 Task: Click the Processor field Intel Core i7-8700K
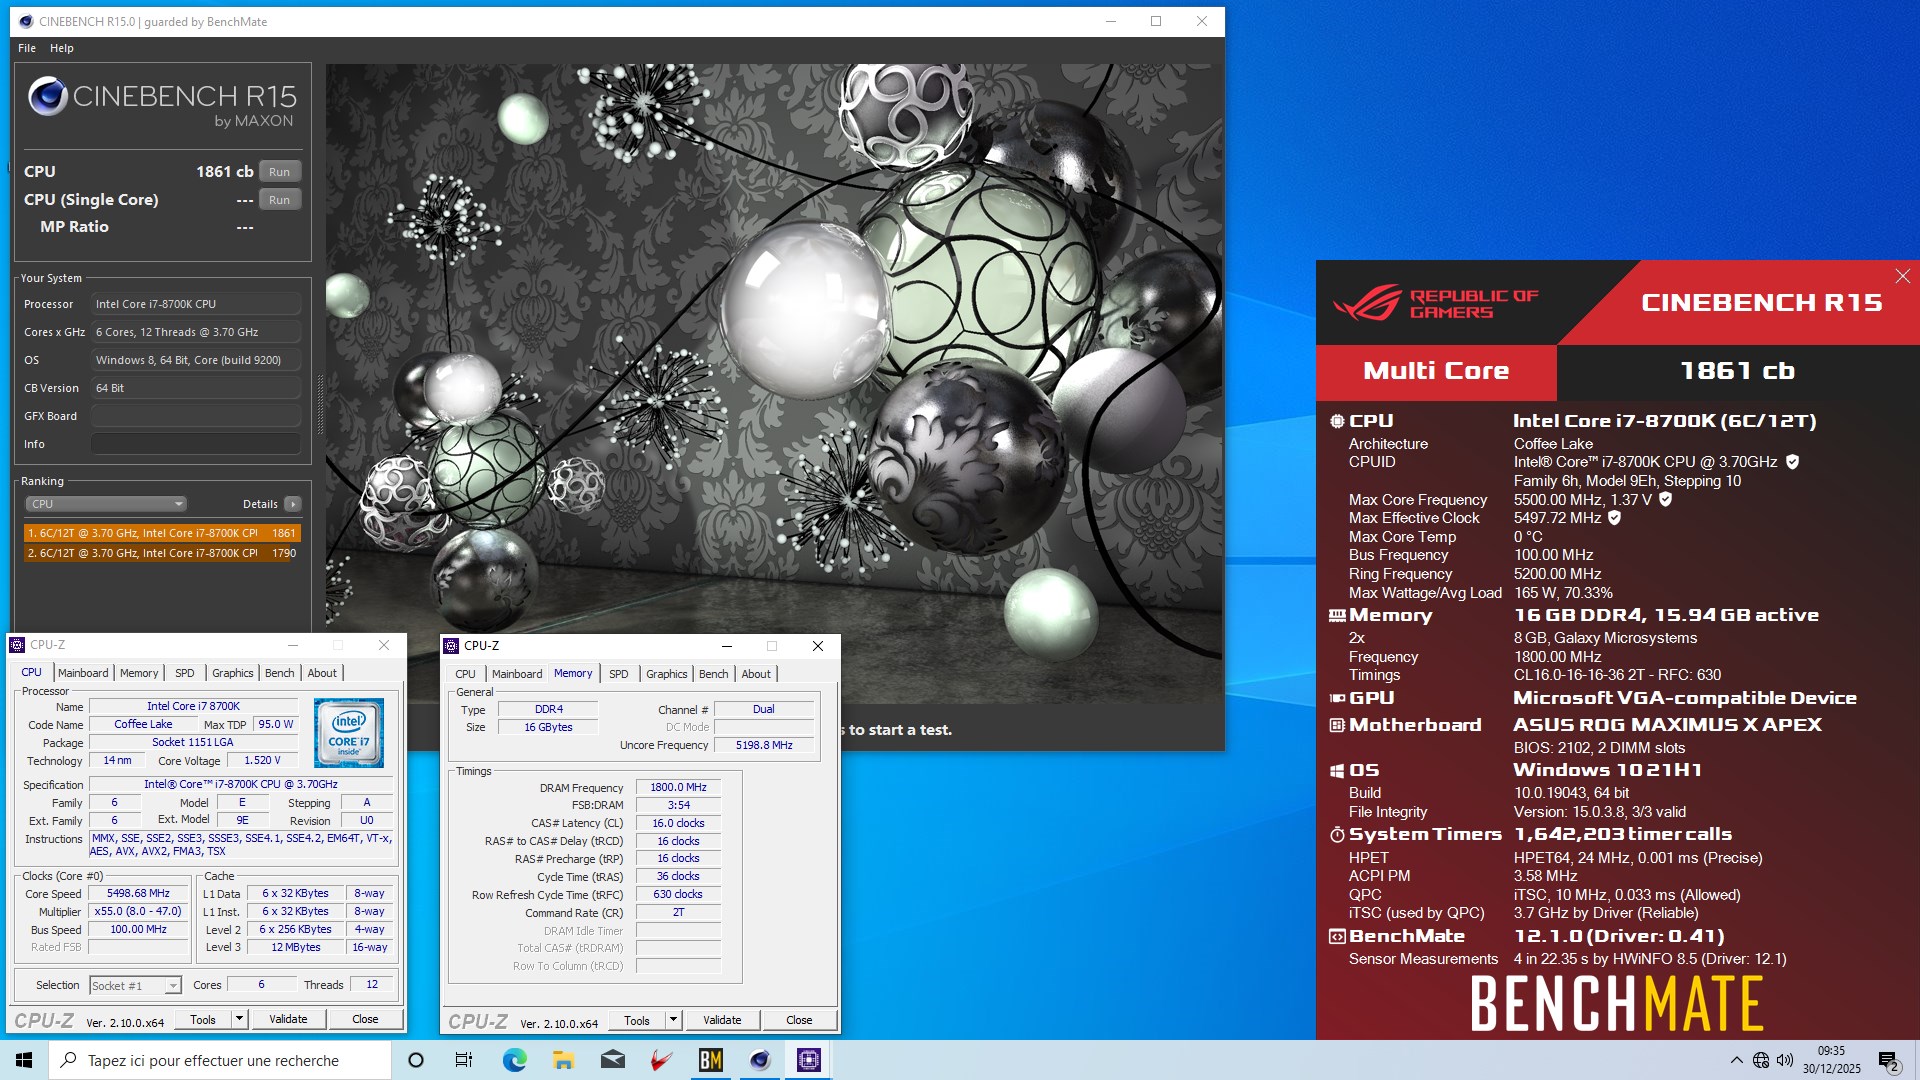196,304
